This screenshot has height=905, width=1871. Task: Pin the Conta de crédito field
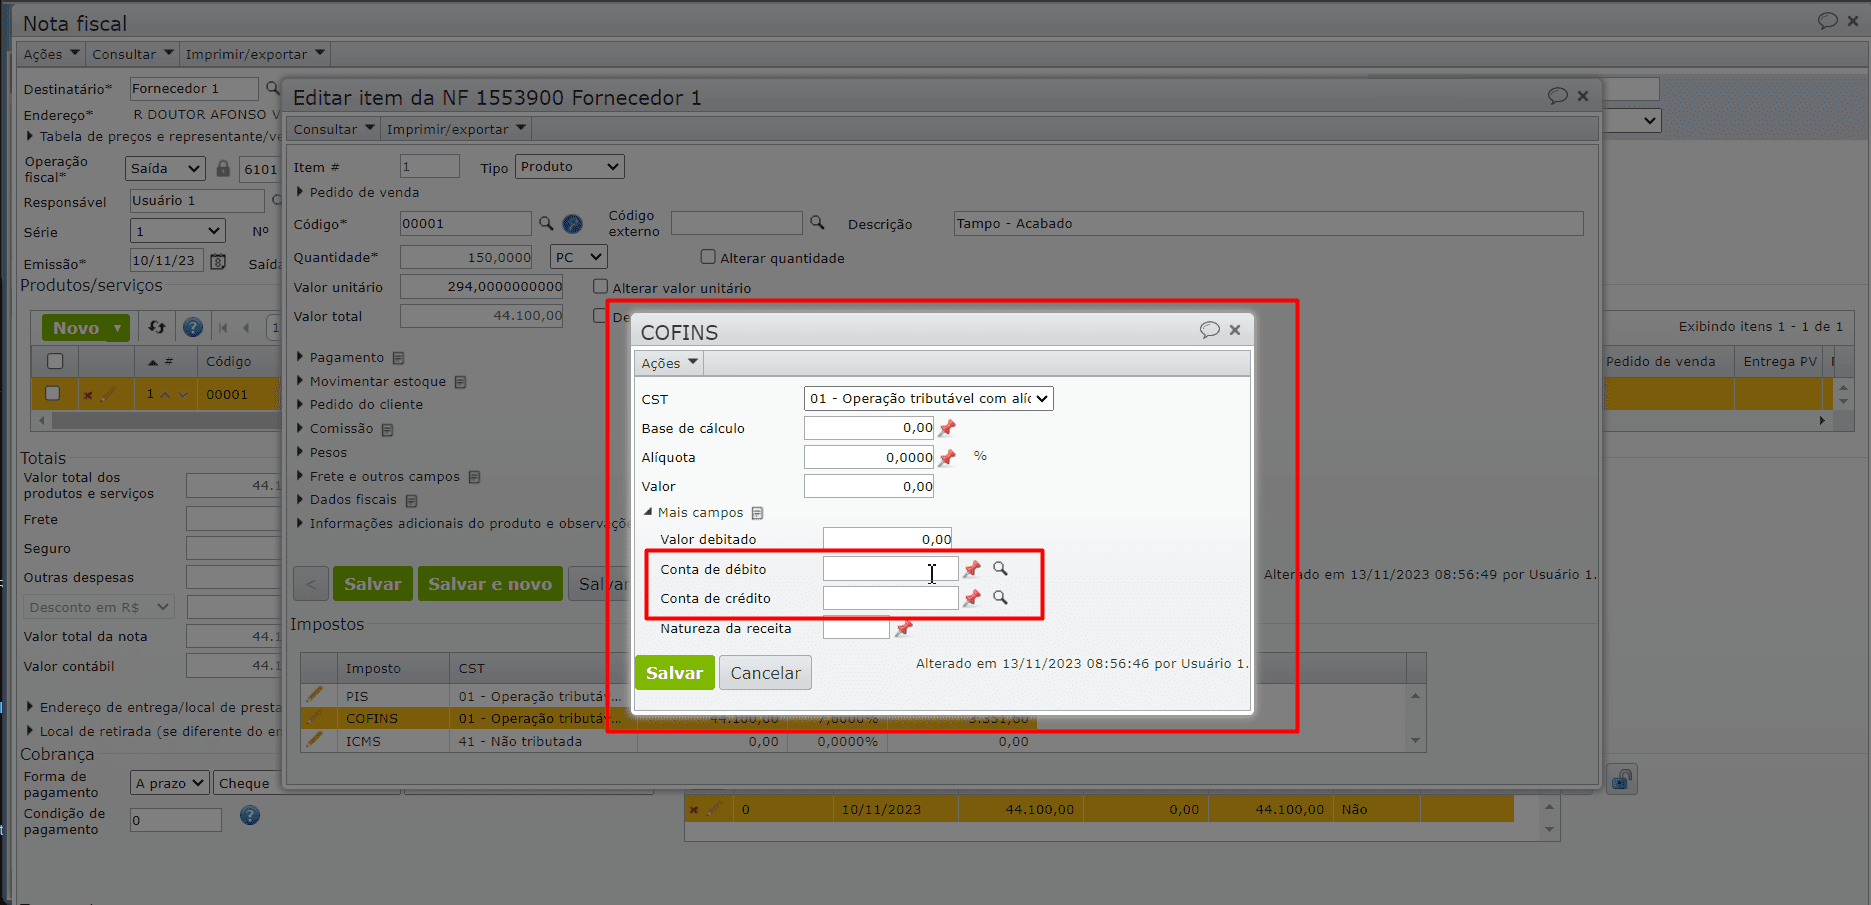(971, 598)
